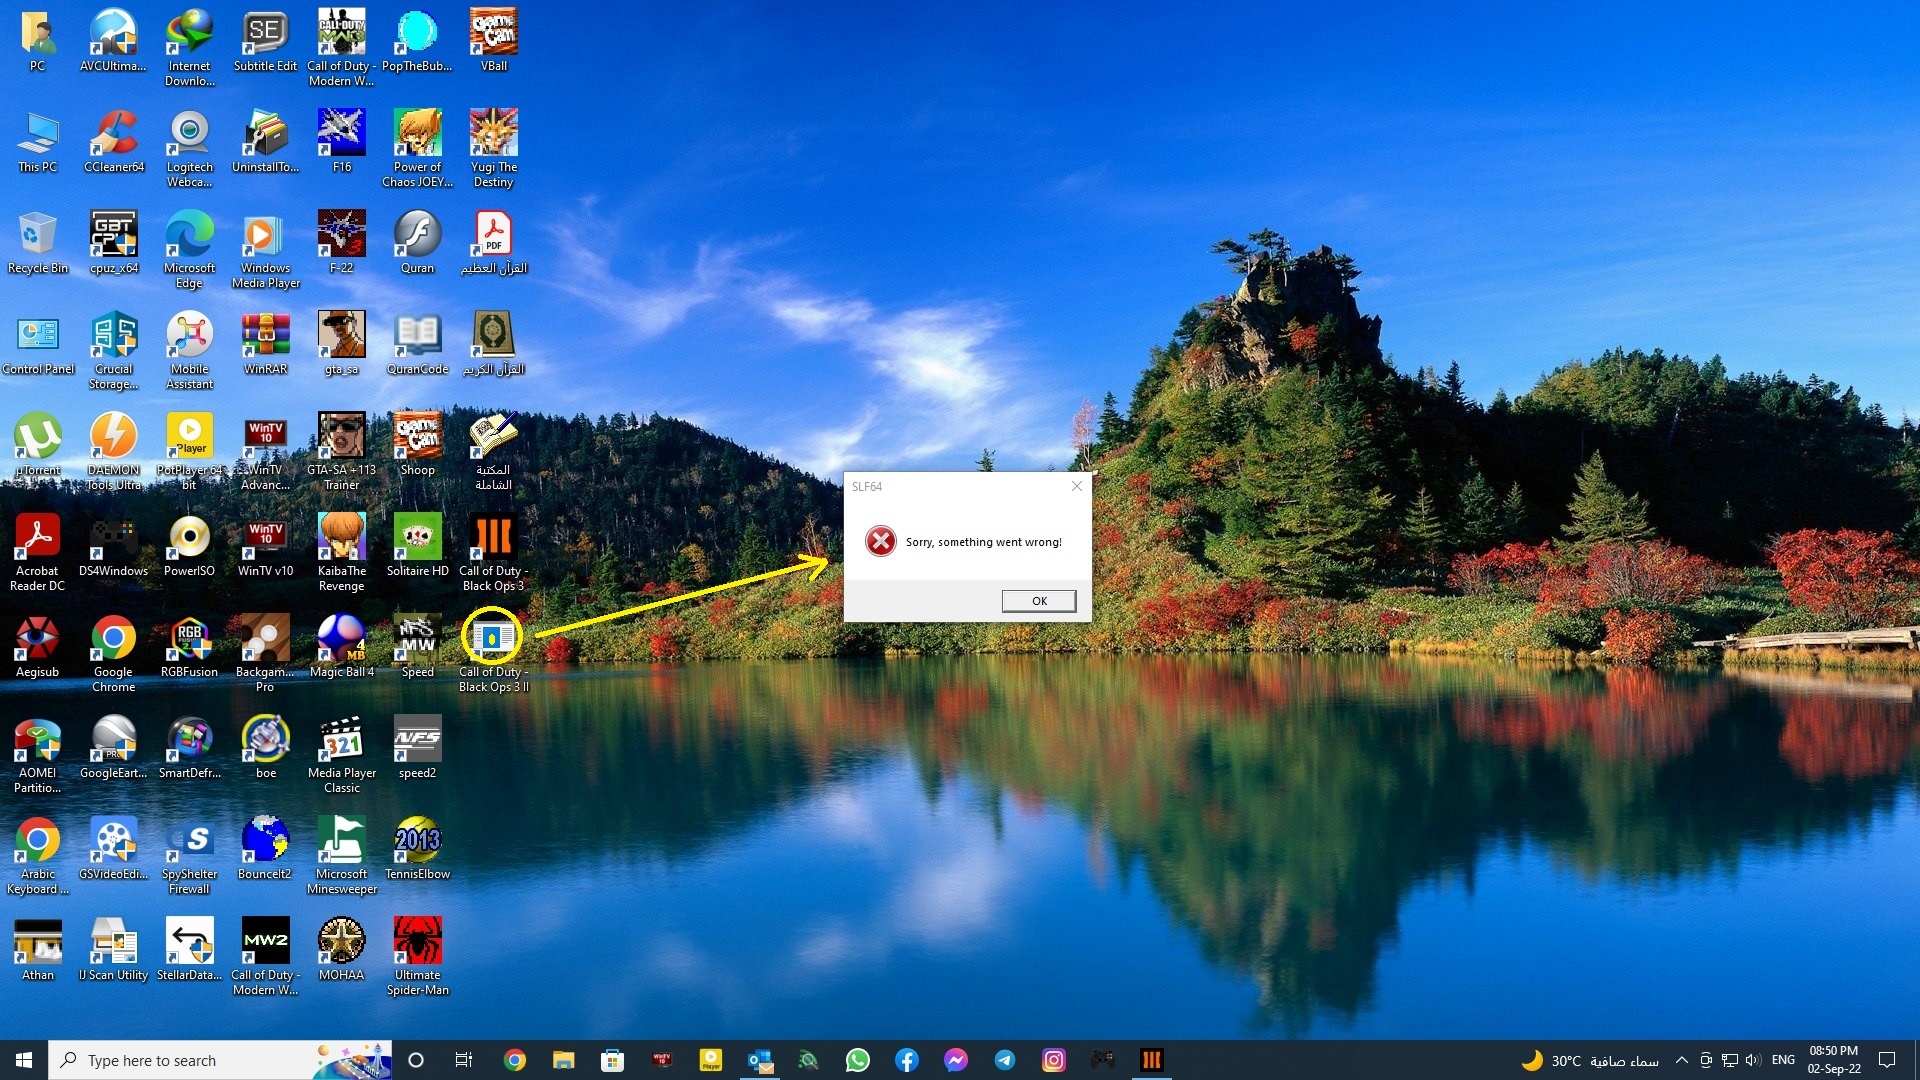Select the Magic Ball 4 icon
Image resolution: width=1920 pixels, height=1080 pixels.
tap(341, 647)
